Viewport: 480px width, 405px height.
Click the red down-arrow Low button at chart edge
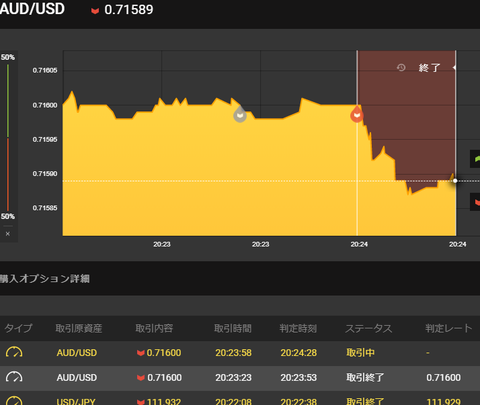pyautogui.click(x=475, y=202)
